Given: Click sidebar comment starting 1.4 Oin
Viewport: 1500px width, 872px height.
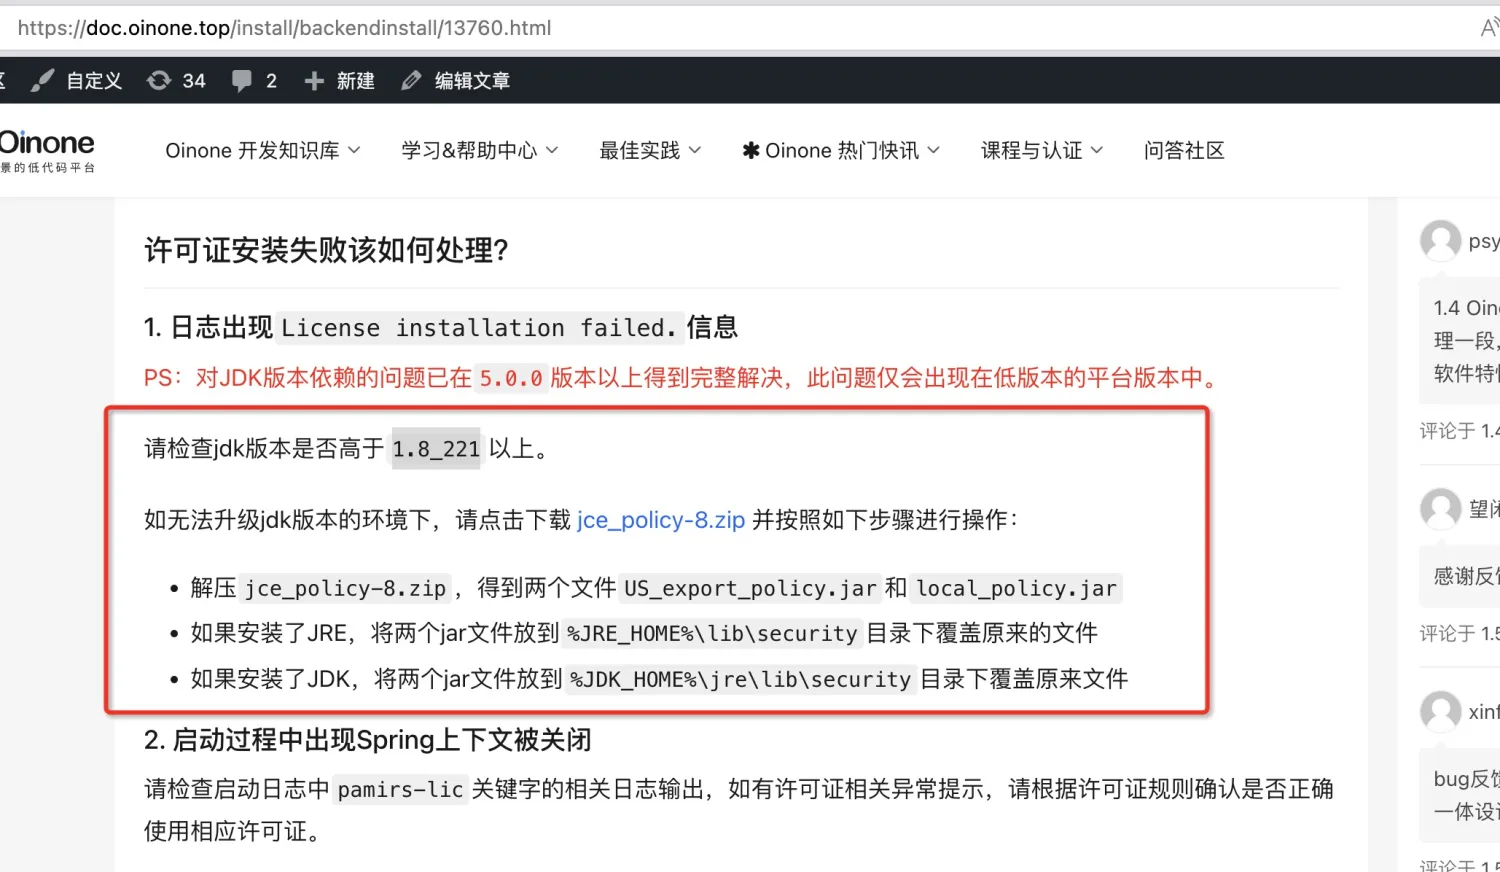Looking at the screenshot, I should tap(1466, 341).
